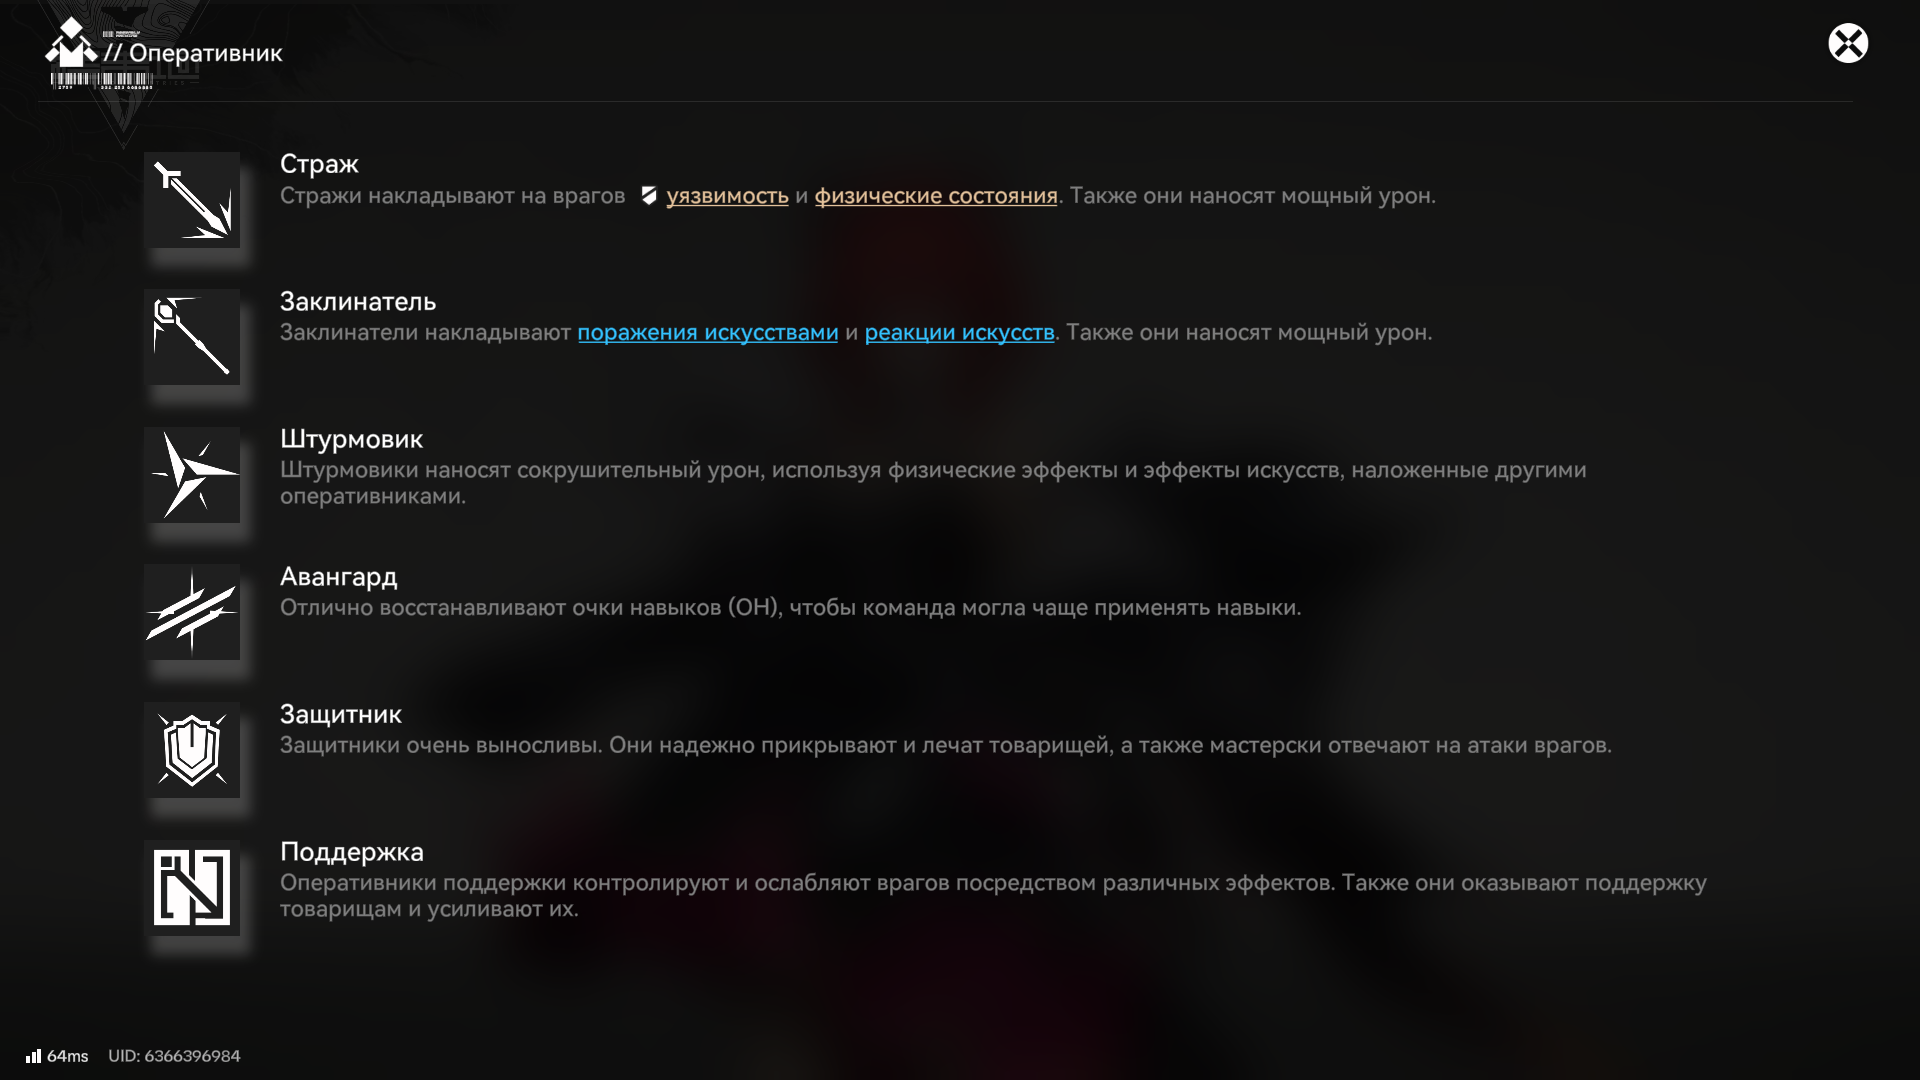1920x1080 pixels.
Task: Click the Защитник class heading
Action: tap(341, 714)
